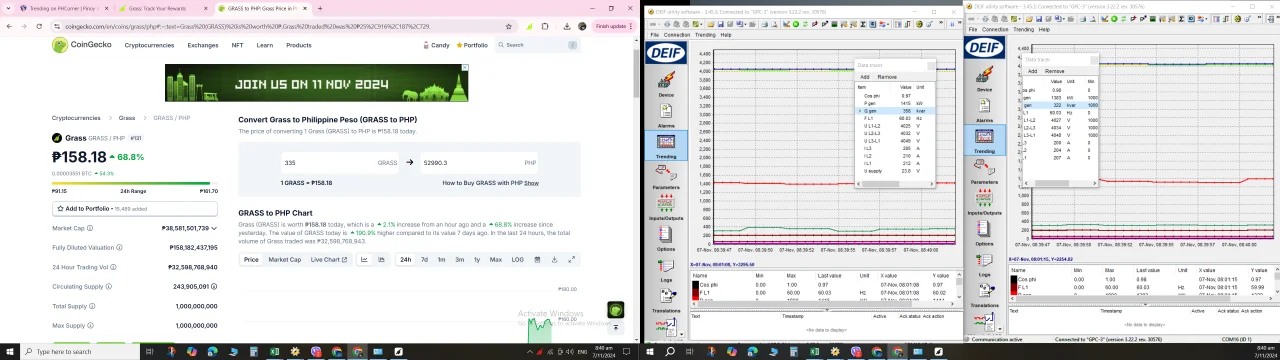
Task: Open Live Chart link
Action: tap(328, 259)
